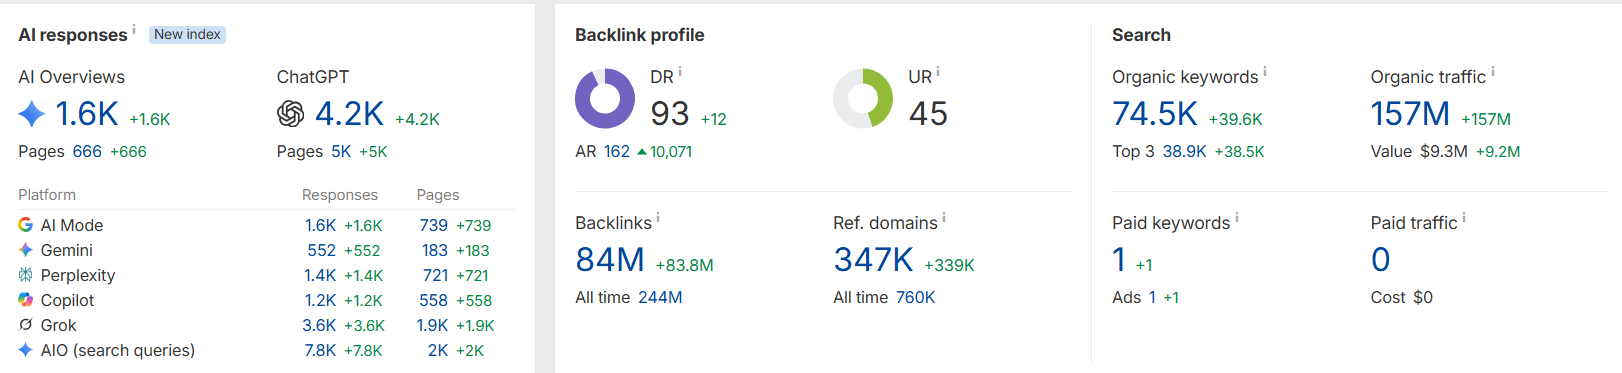Open ChatGPT 4.2K responses

click(349, 114)
